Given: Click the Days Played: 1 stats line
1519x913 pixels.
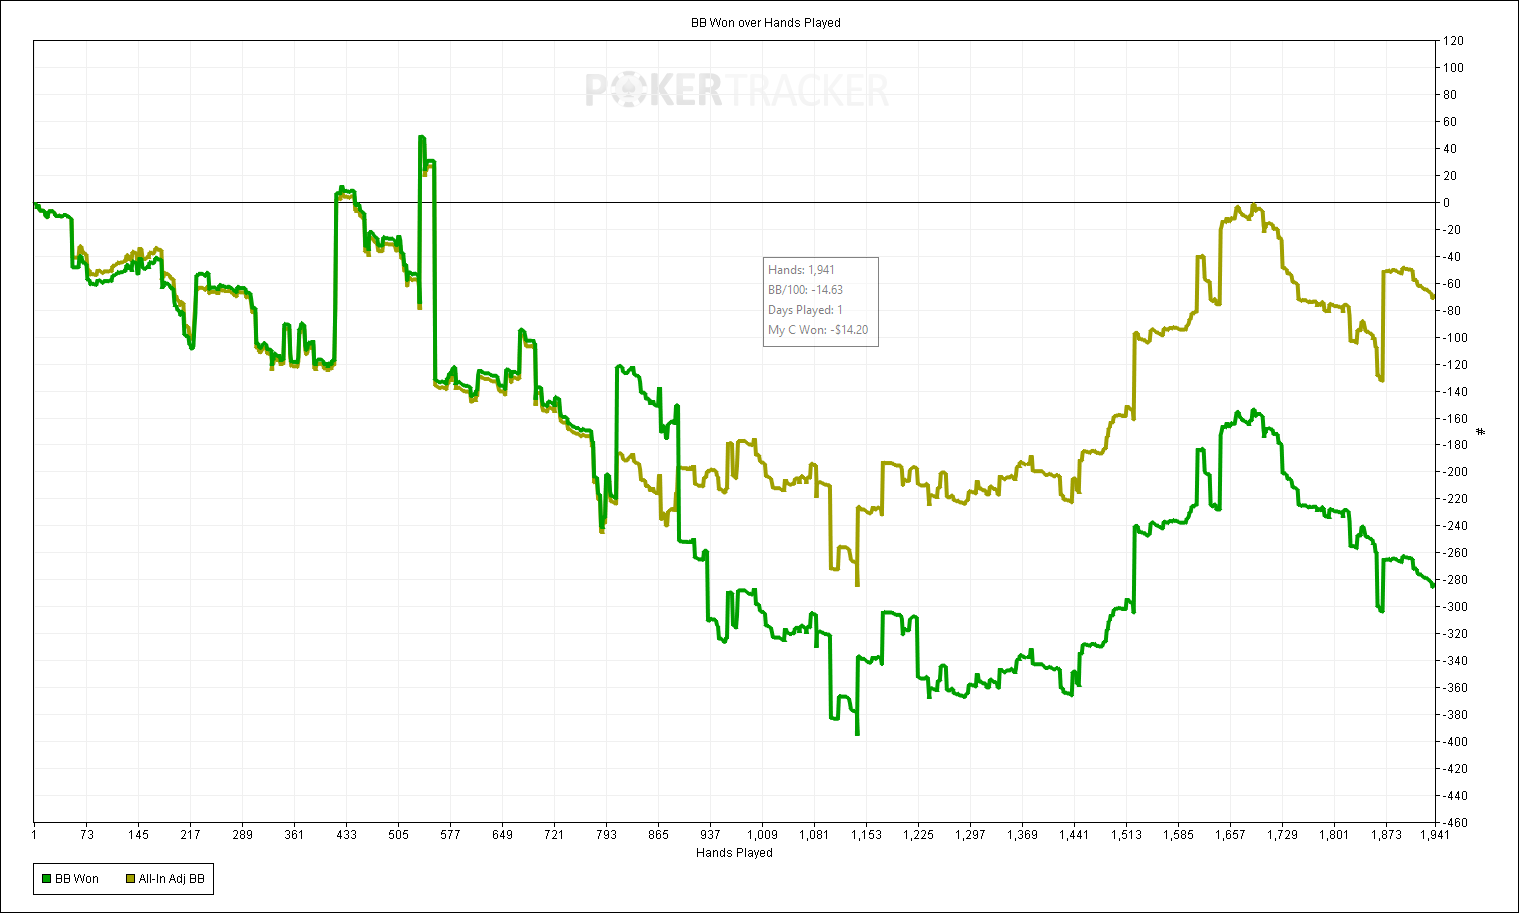Looking at the screenshot, I should [805, 310].
